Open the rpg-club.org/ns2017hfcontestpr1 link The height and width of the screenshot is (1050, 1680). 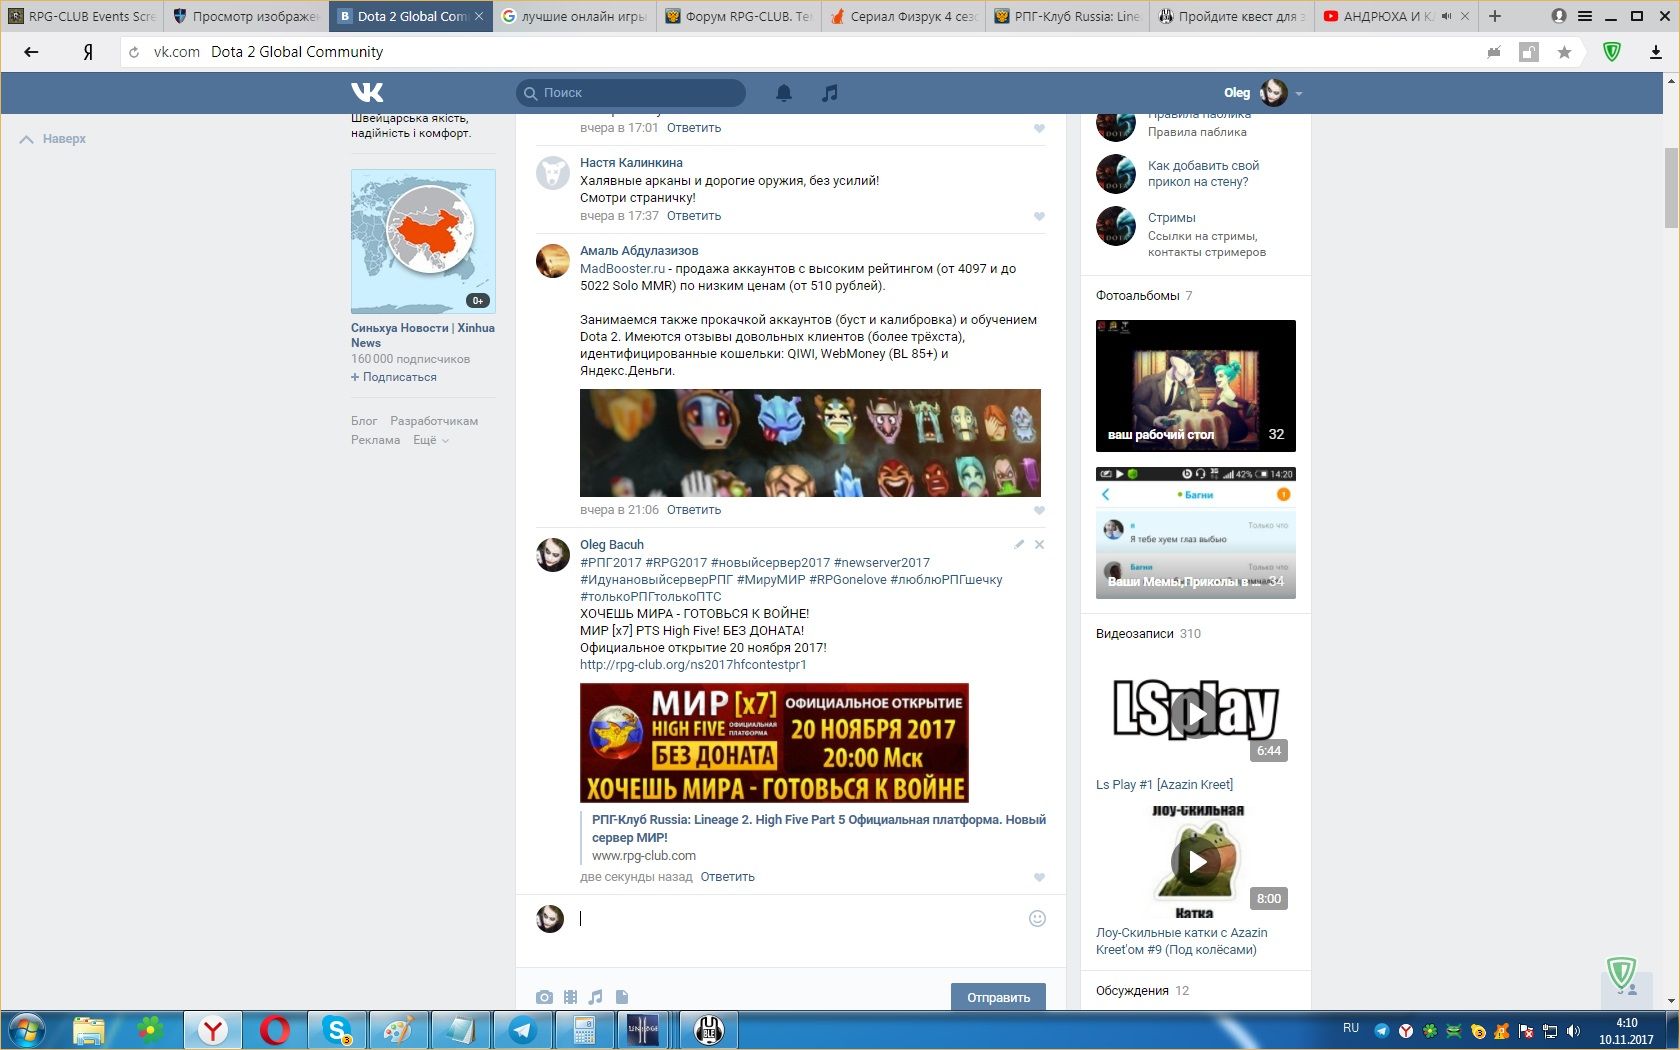pyautogui.click(x=693, y=665)
